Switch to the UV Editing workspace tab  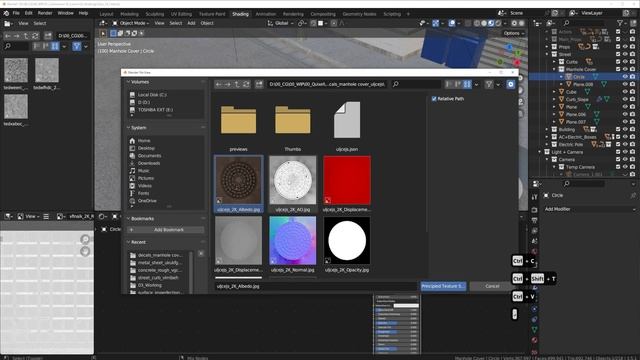click(181, 14)
